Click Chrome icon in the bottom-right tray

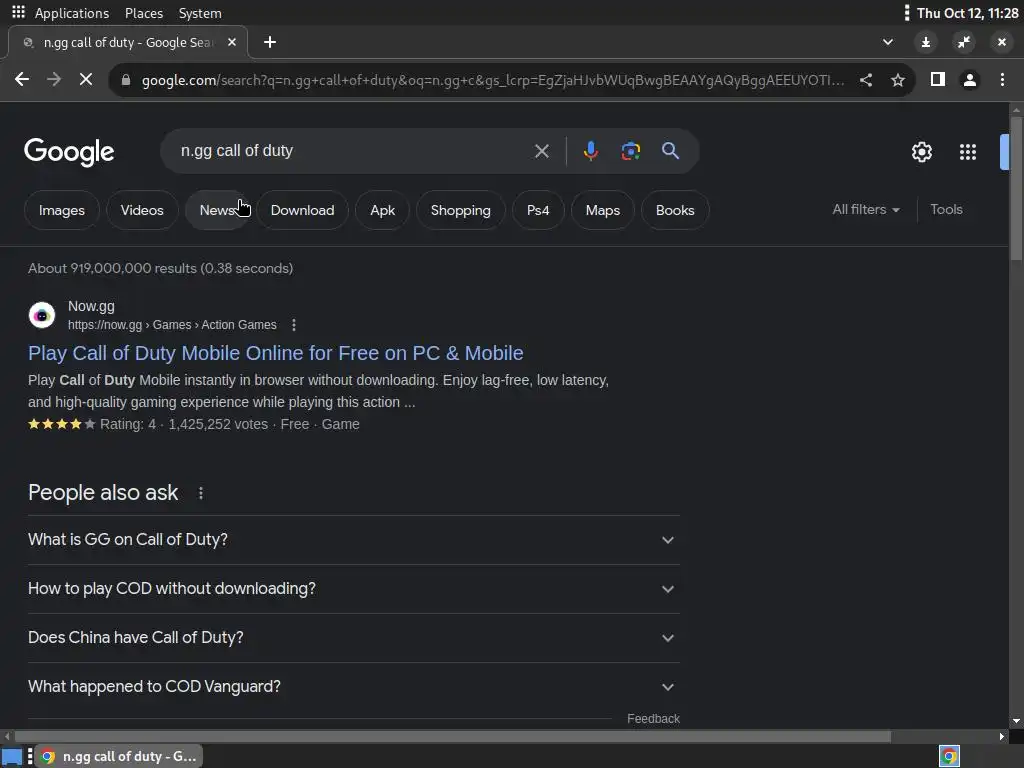950,756
